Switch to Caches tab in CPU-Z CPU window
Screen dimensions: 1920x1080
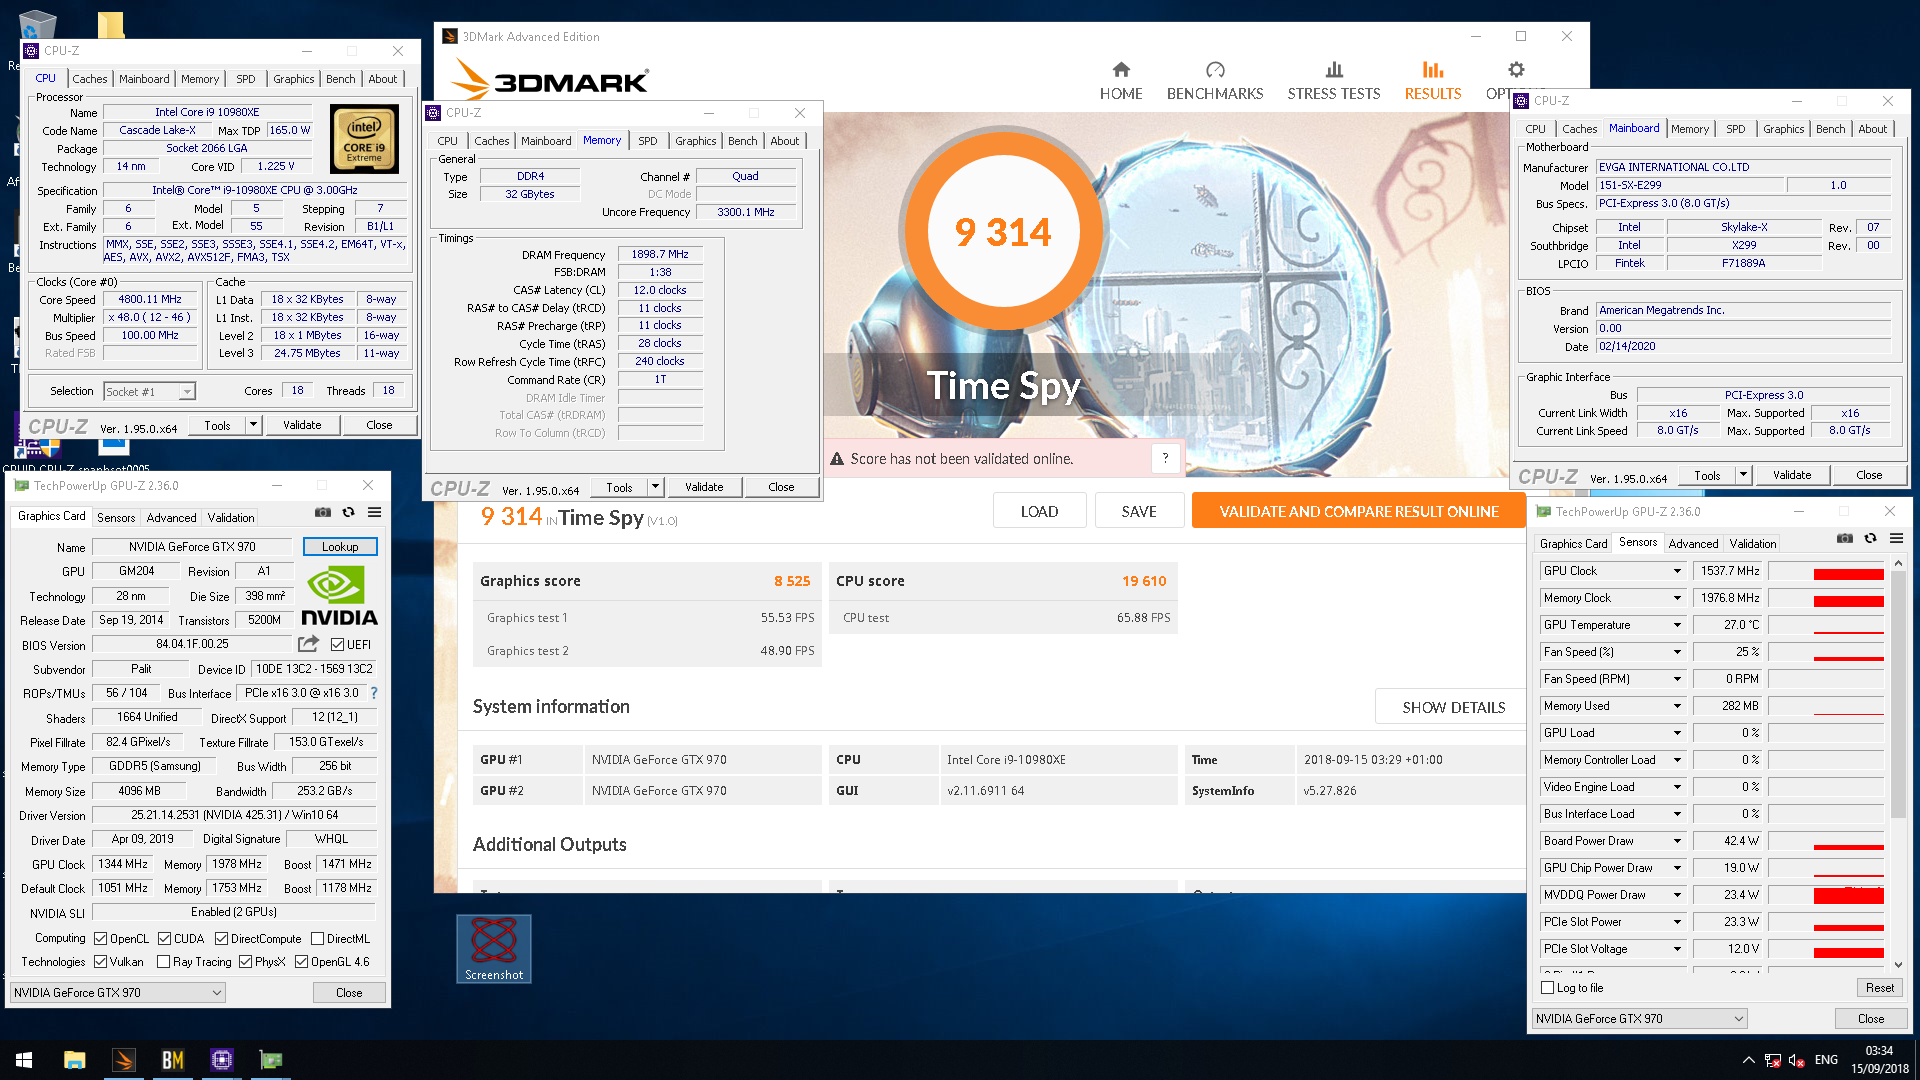click(x=89, y=79)
